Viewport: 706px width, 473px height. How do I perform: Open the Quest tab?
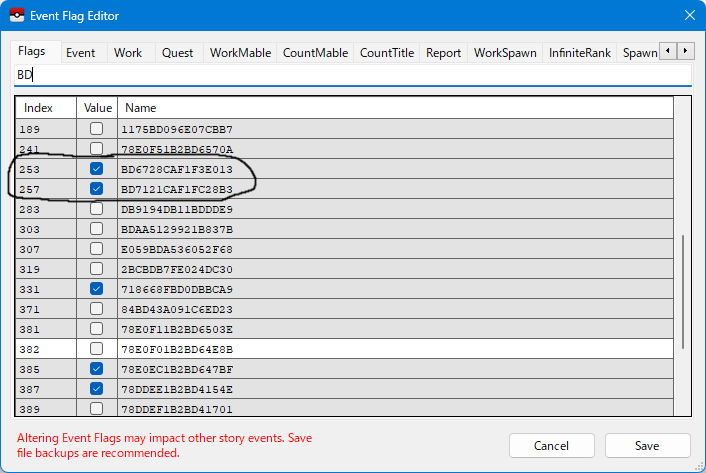click(x=178, y=53)
